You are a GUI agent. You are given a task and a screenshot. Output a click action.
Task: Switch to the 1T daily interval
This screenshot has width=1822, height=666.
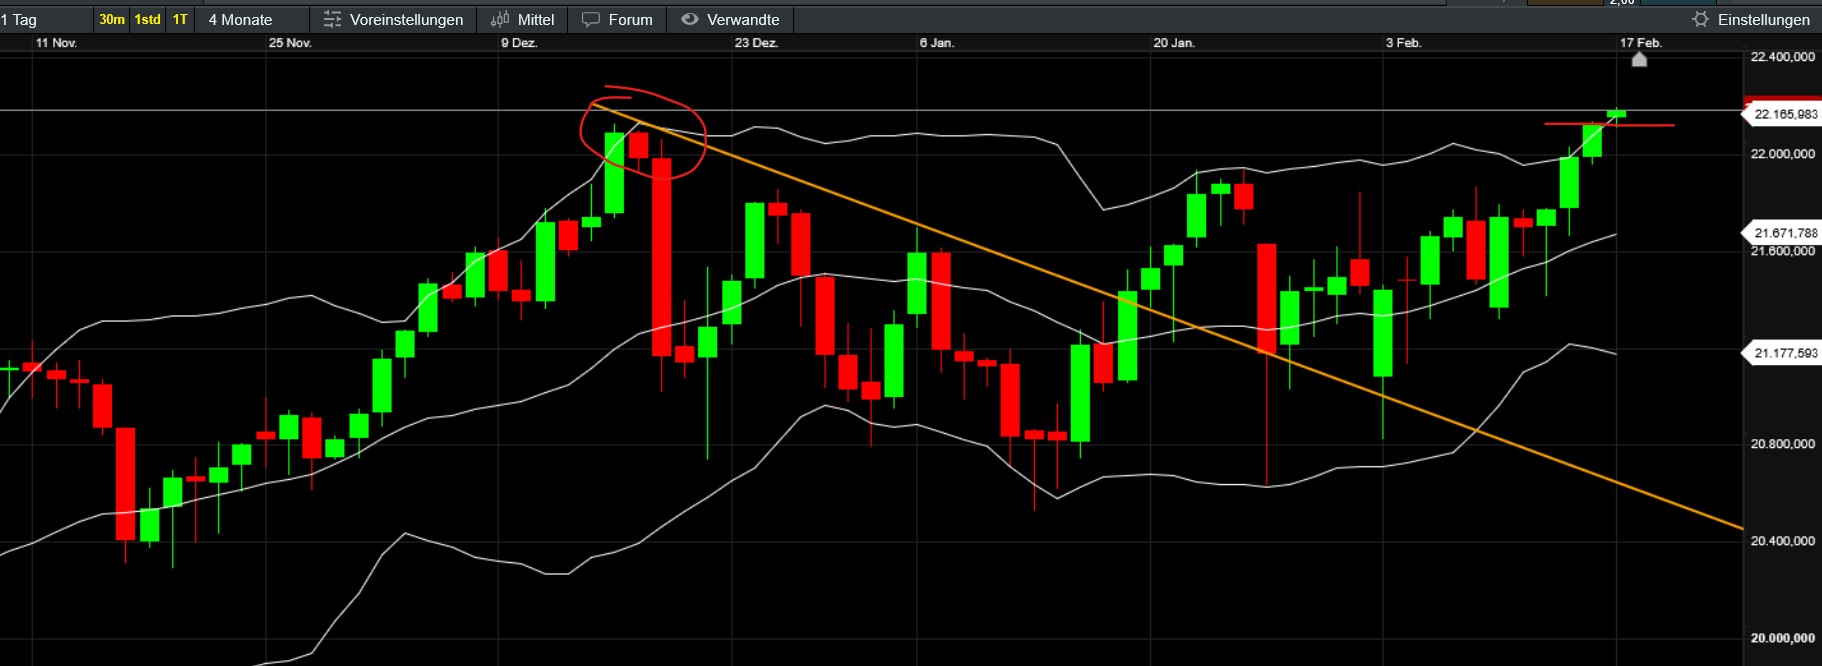[x=180, y=19]
